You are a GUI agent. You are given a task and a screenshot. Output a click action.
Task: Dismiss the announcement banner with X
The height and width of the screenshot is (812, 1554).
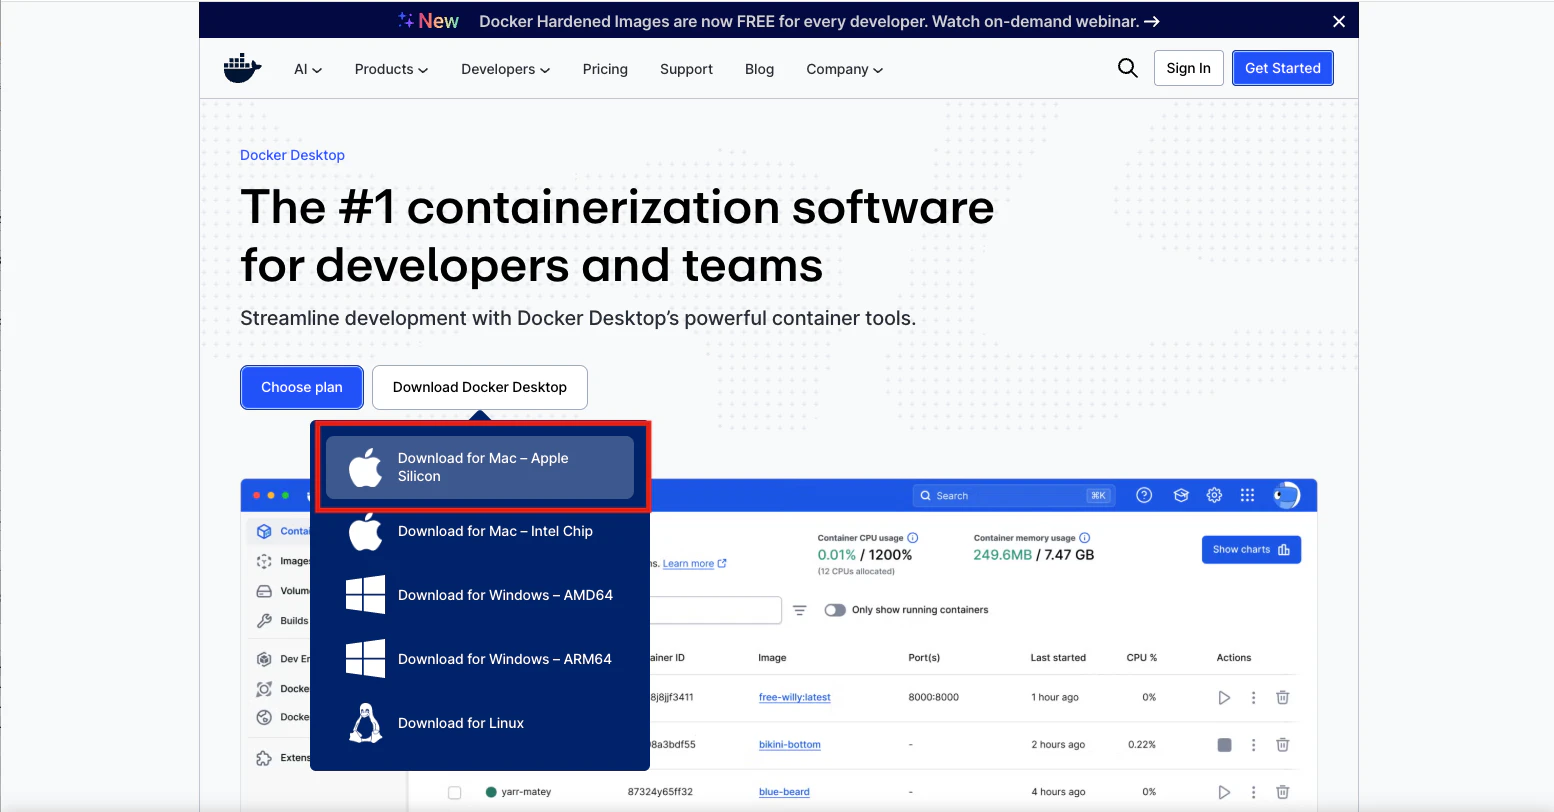(x=1339, y=21)
